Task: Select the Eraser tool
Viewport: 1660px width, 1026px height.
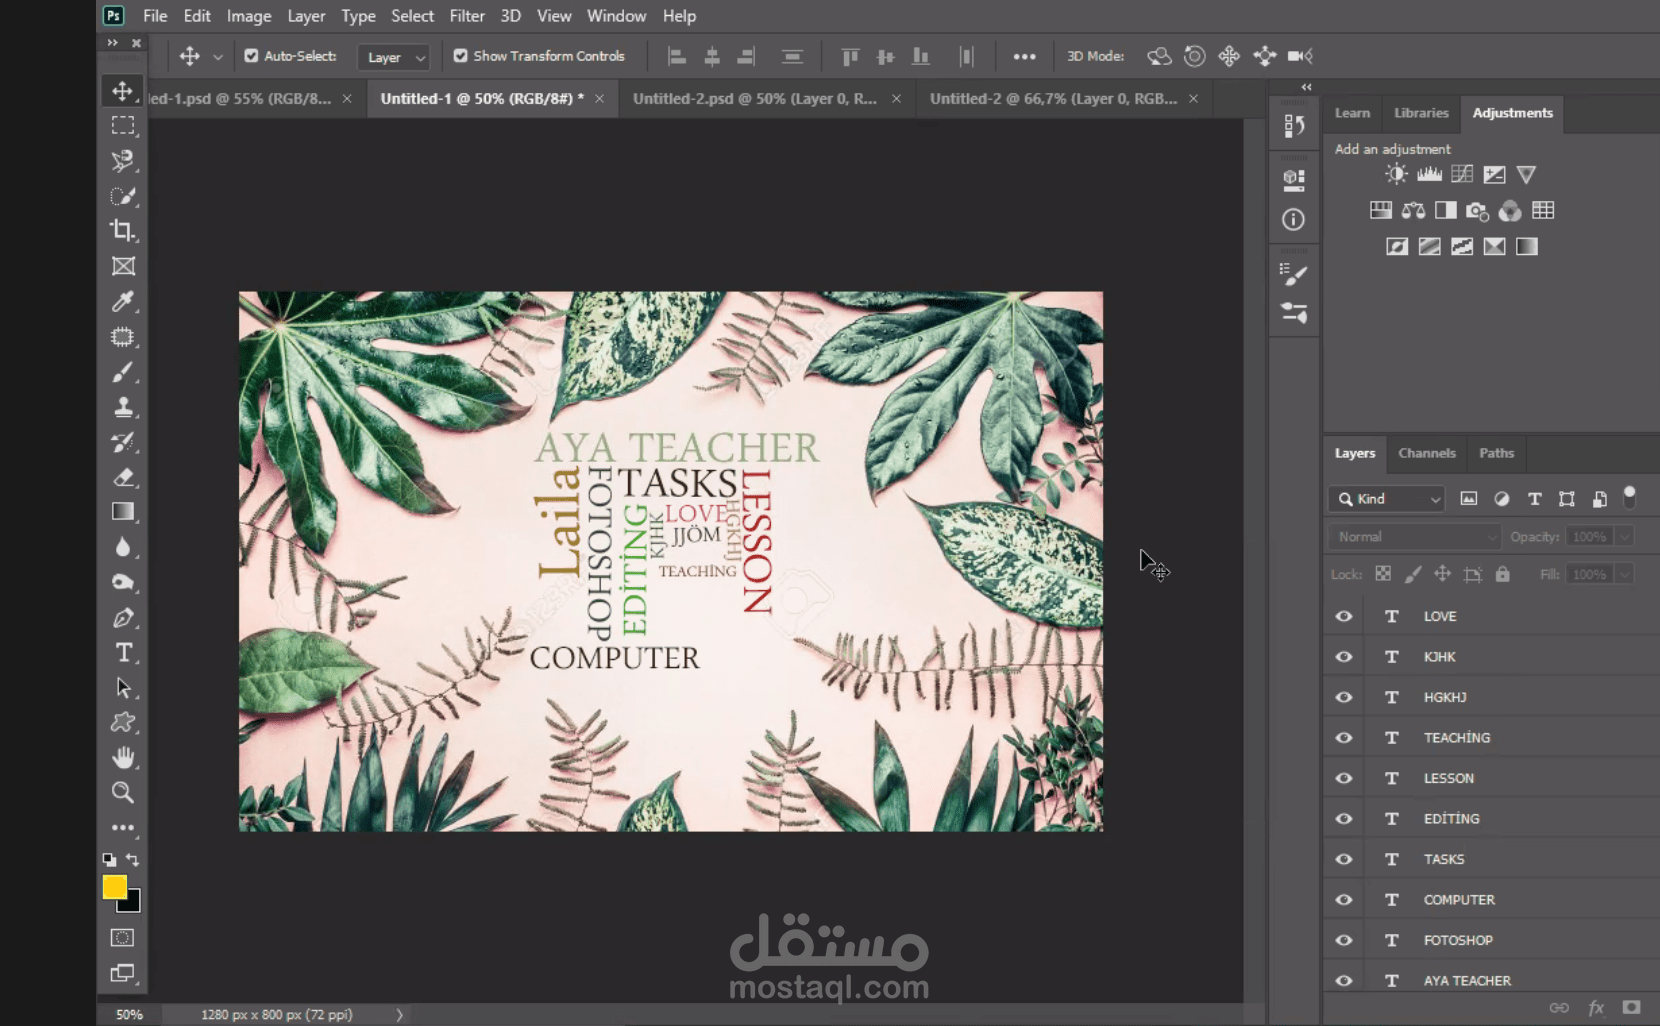Action: coord(123,477)
